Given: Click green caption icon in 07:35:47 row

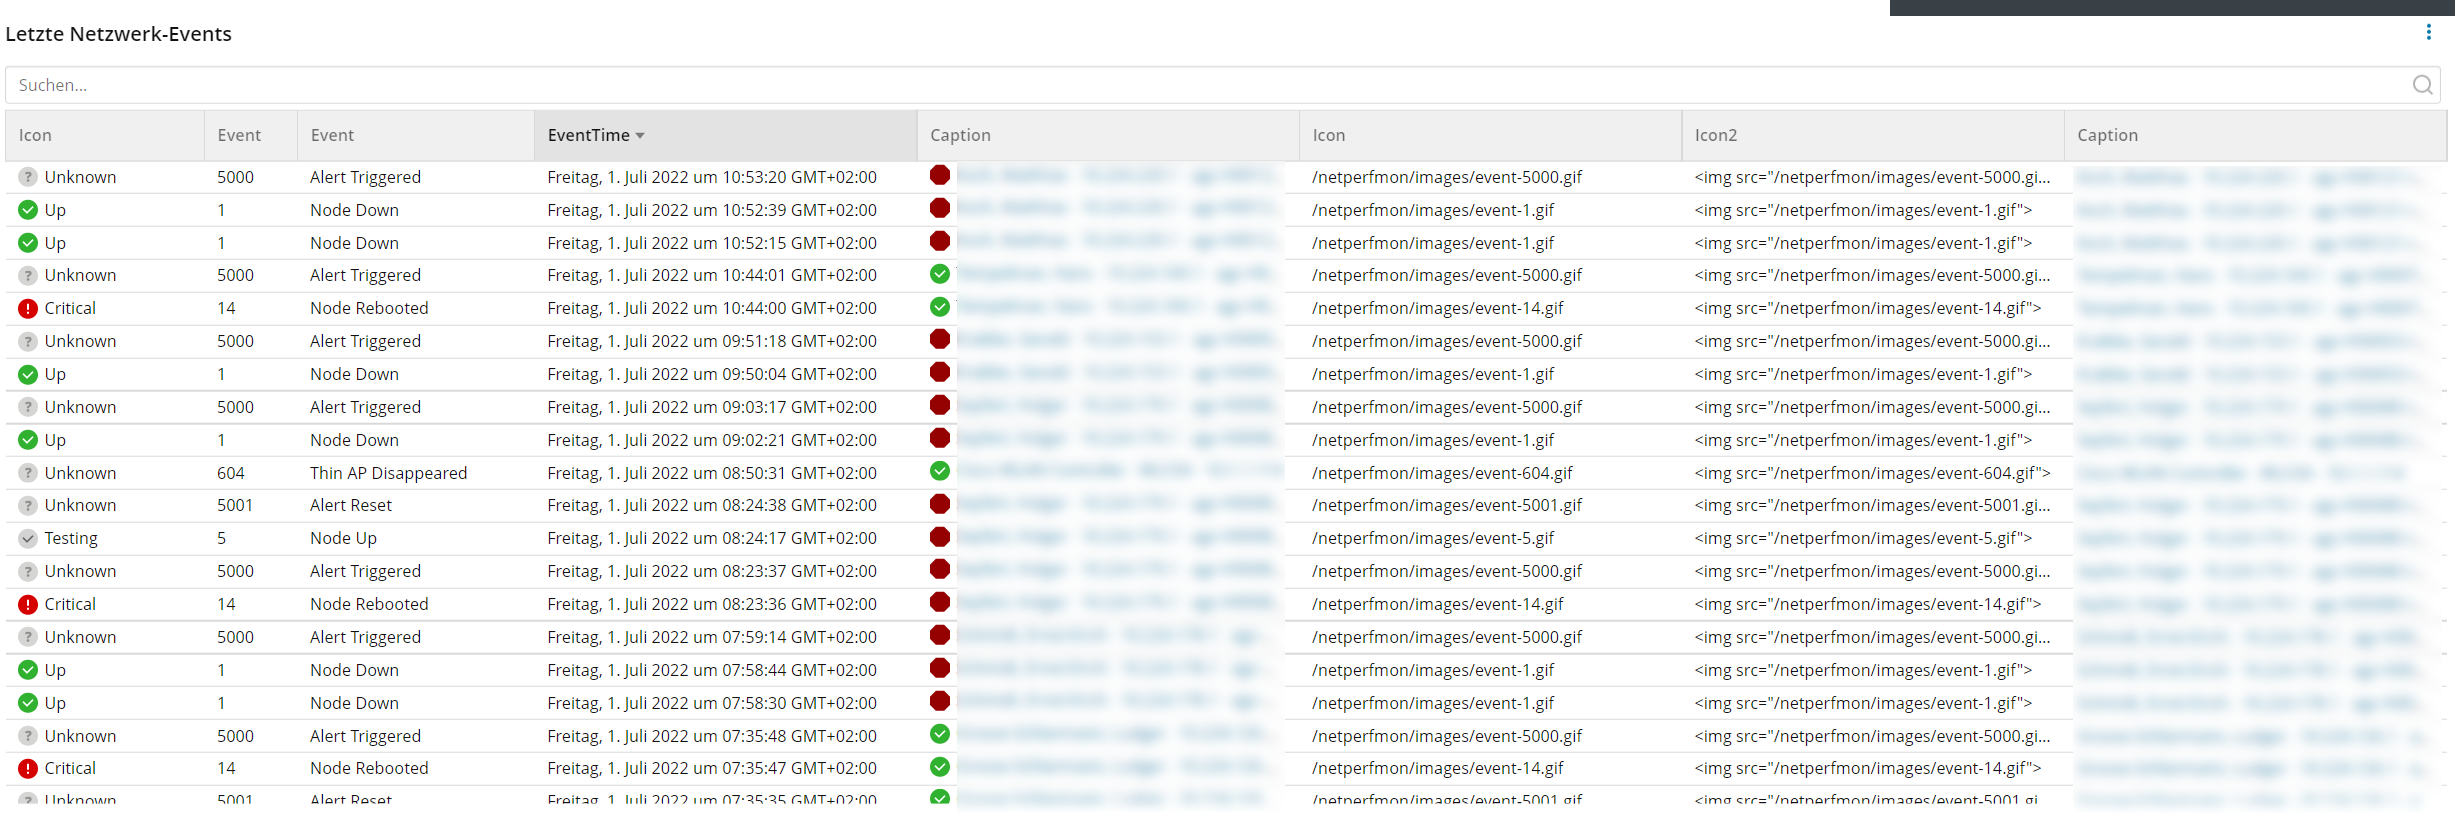Looking at the screenshot, I should pyautogui.click(x=940, y=766).
